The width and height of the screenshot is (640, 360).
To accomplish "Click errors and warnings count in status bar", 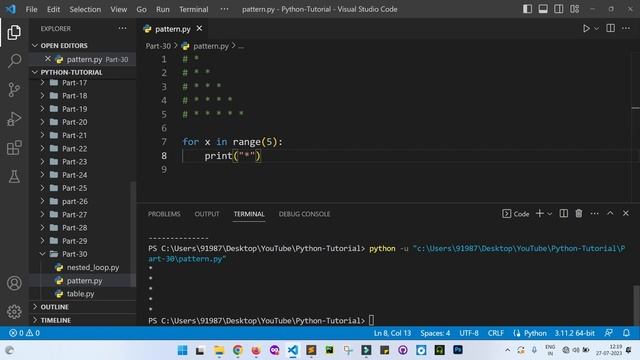I will pos(24,333).
